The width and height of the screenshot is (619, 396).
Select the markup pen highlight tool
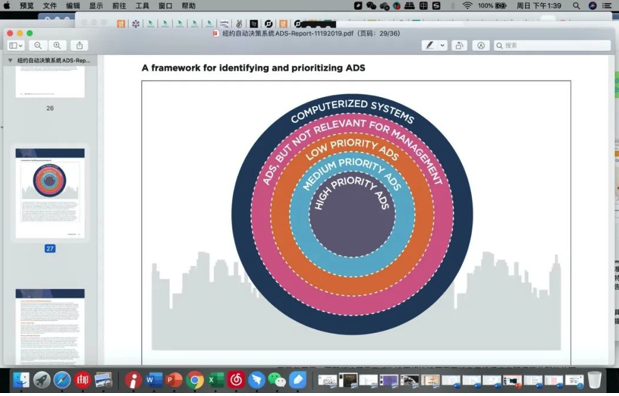point(430,45)
